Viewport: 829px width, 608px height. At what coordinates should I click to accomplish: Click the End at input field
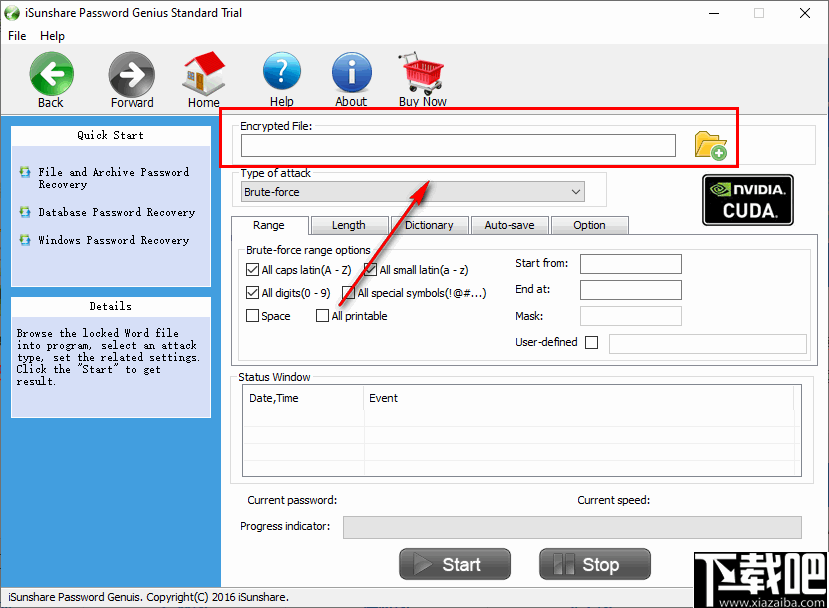631,290
